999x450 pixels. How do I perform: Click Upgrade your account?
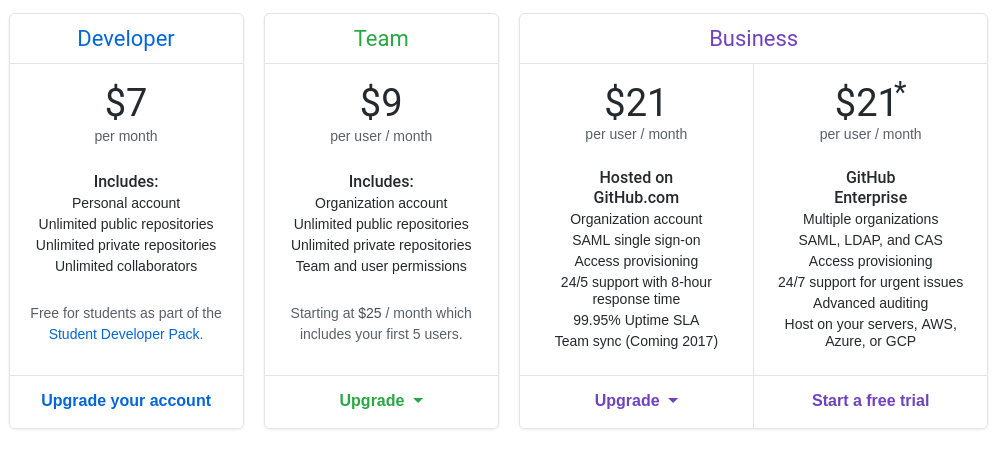126,400
